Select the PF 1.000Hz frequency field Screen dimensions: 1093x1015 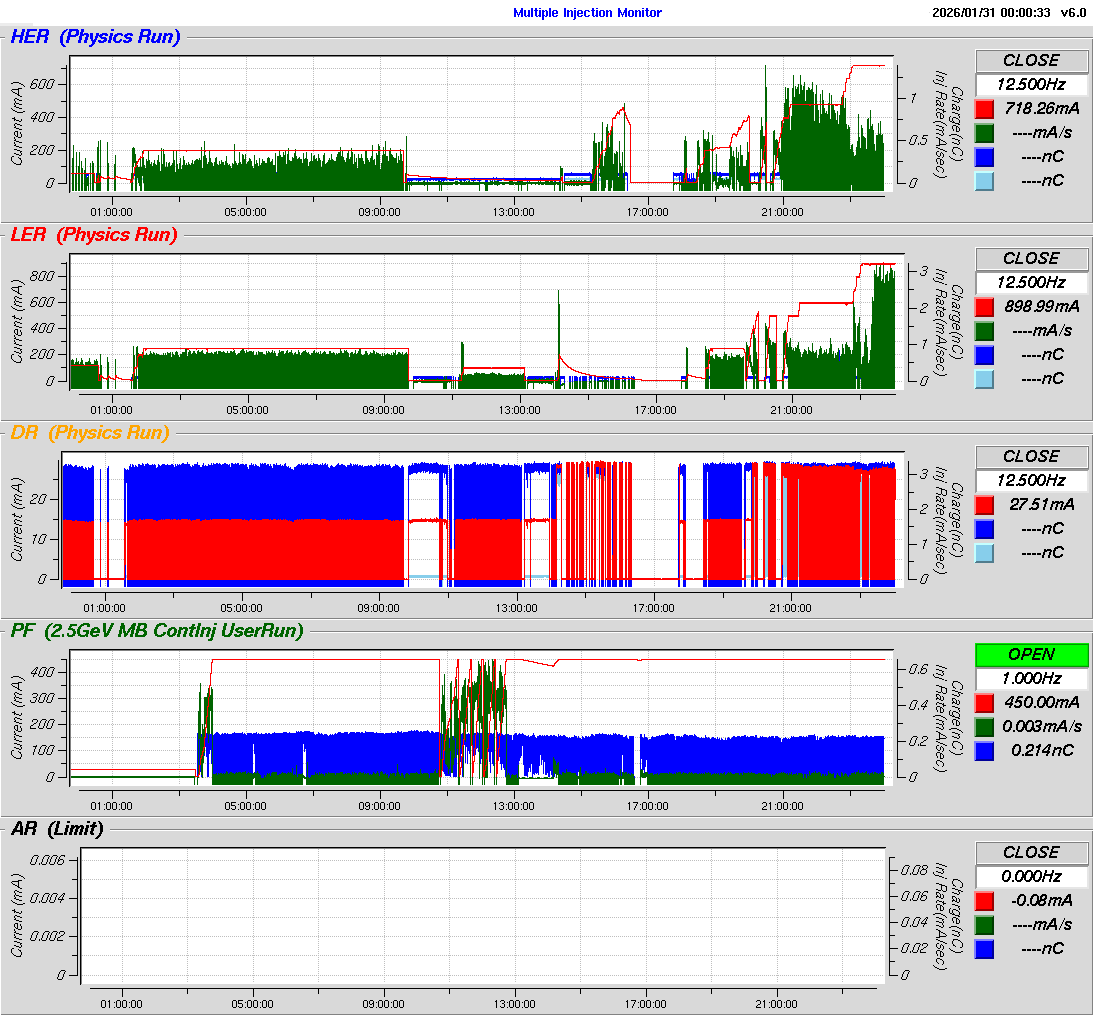(1031, 678)
